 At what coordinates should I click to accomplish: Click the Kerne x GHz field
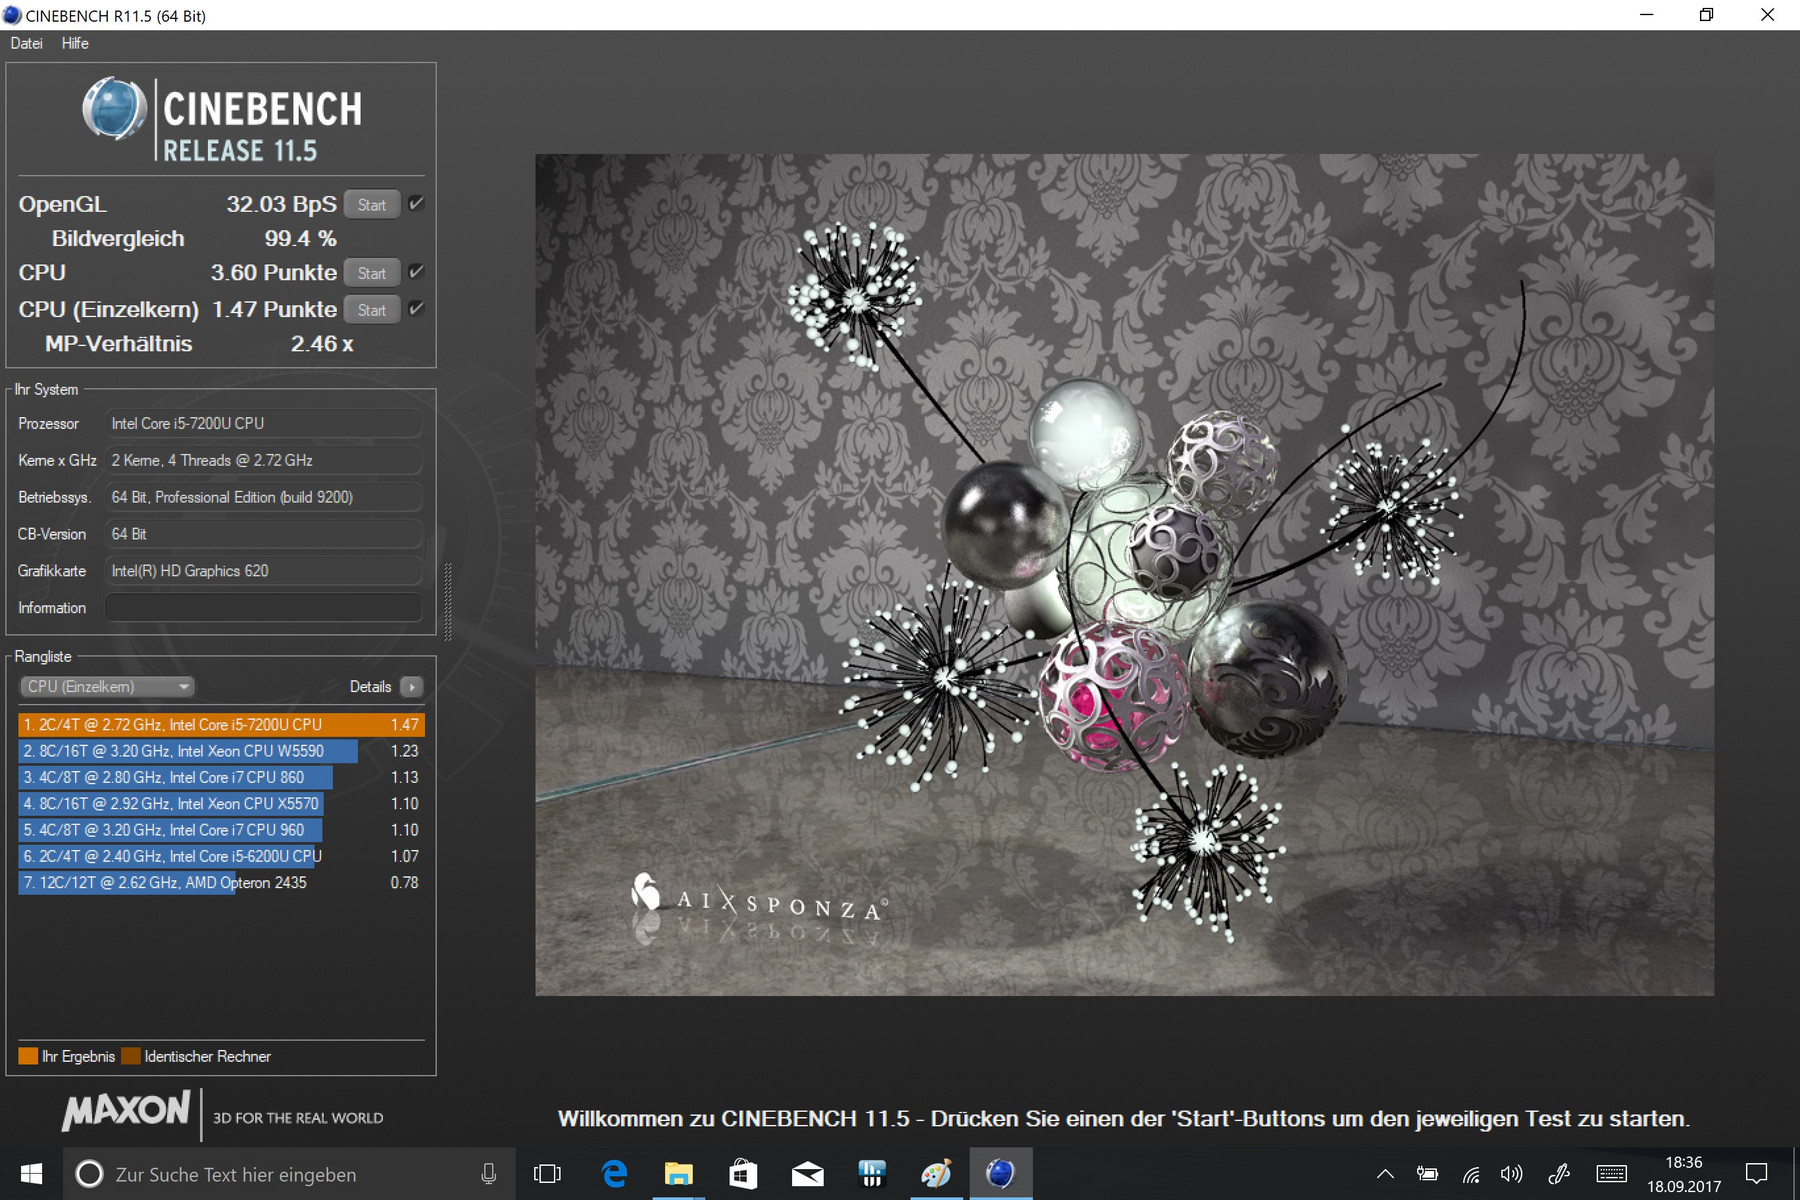coord(263,461)
